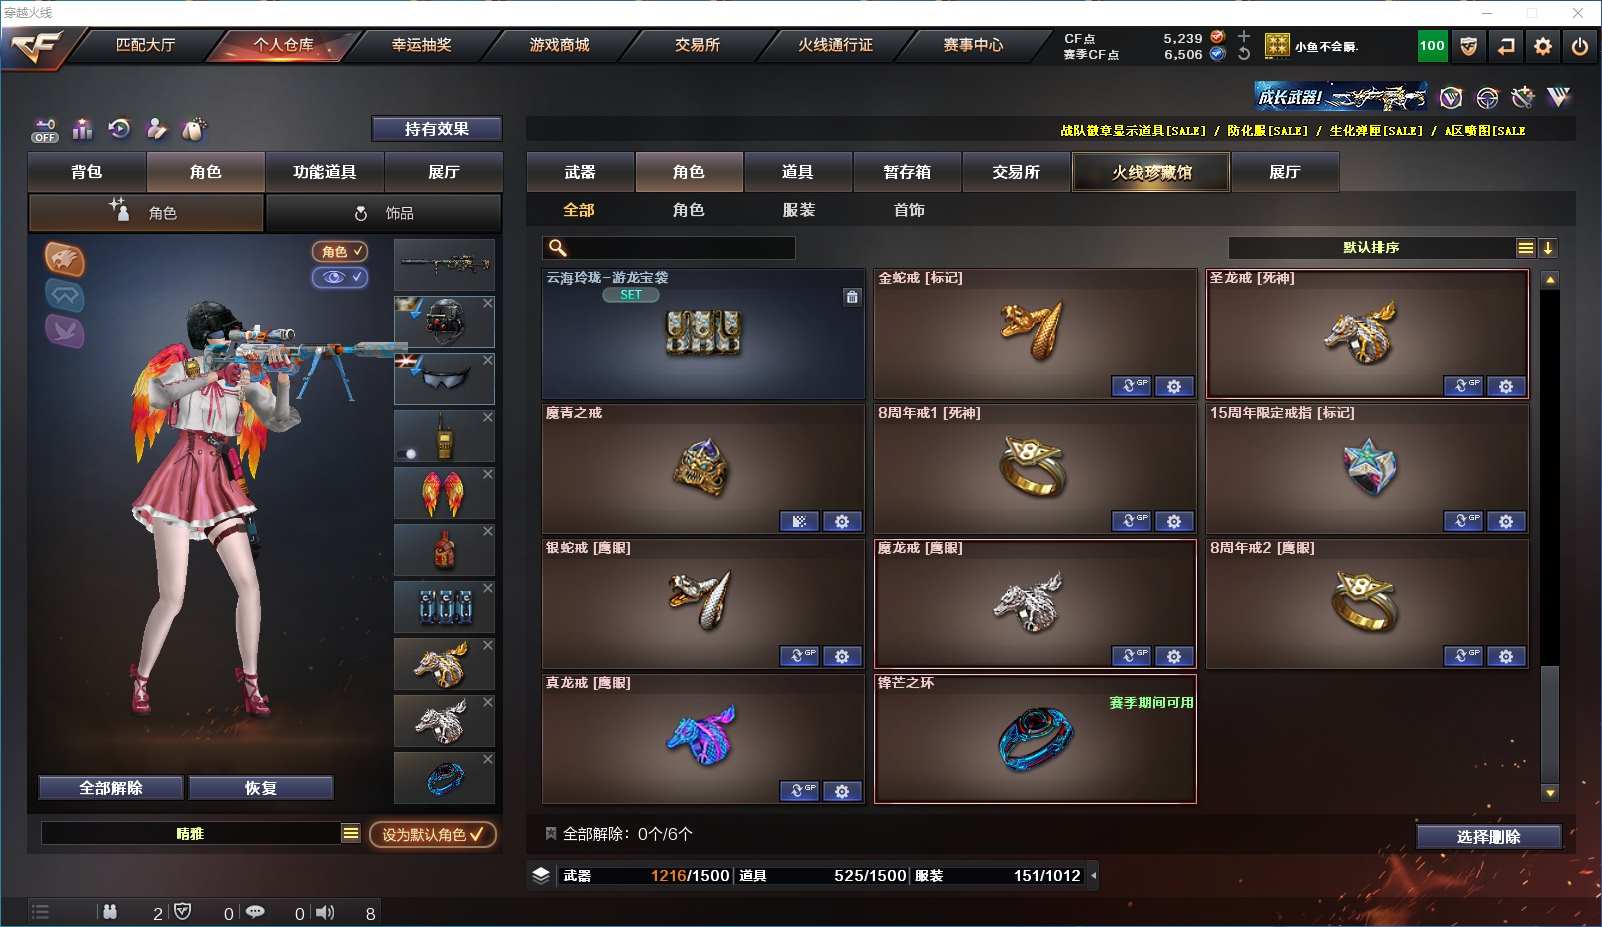Click the CF logo home icon
Image resolution: width=1602 pixels, height=927 pixels.
pos(36,47)
